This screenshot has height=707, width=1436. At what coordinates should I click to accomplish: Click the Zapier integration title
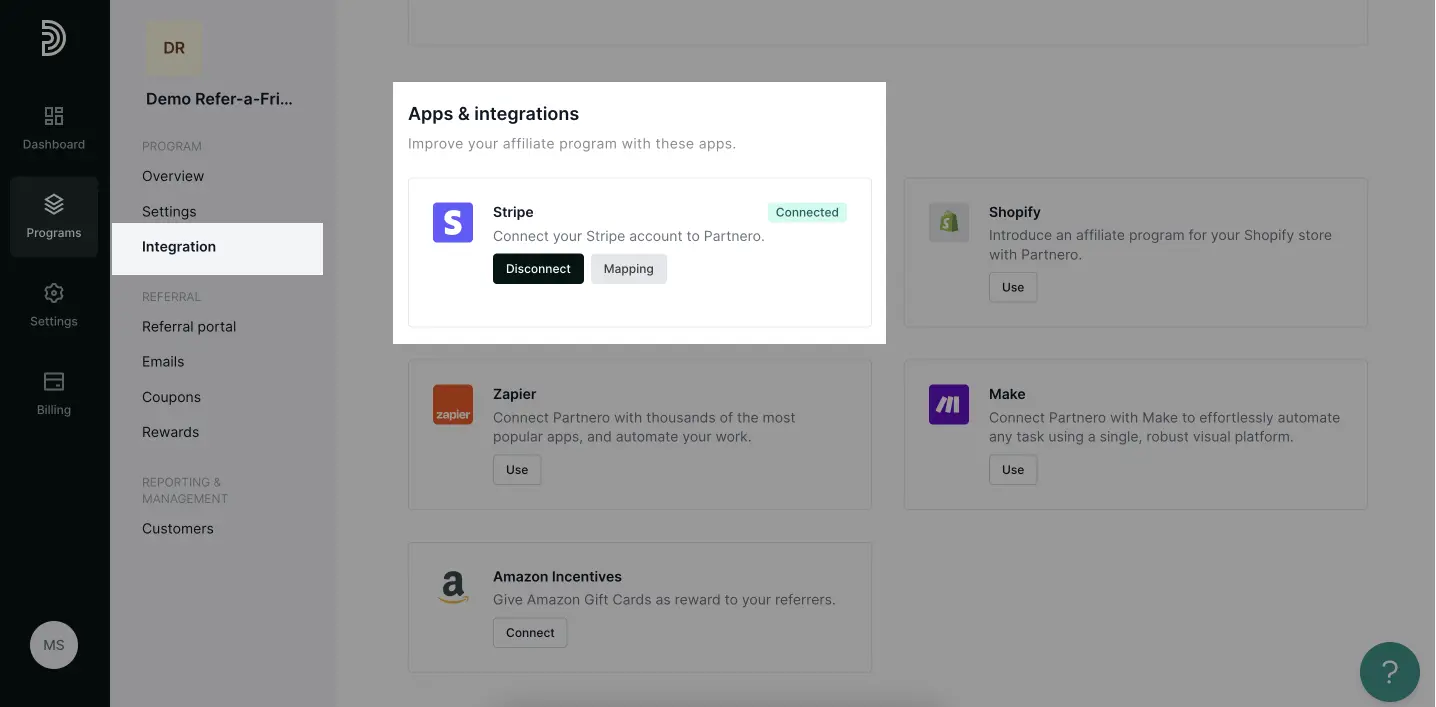[515, 394]
